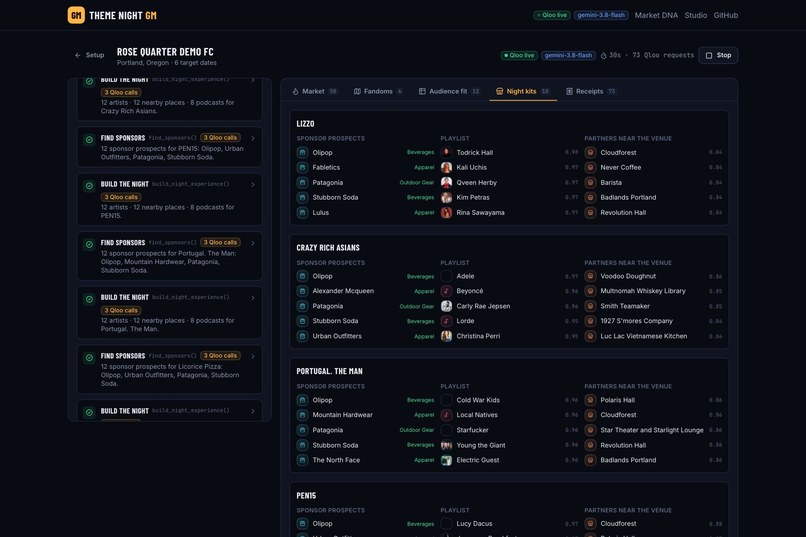
Task: Click Urban Outfitters sponsor icon under Crazy Rich Asians
Action: (x=302, y=336)
